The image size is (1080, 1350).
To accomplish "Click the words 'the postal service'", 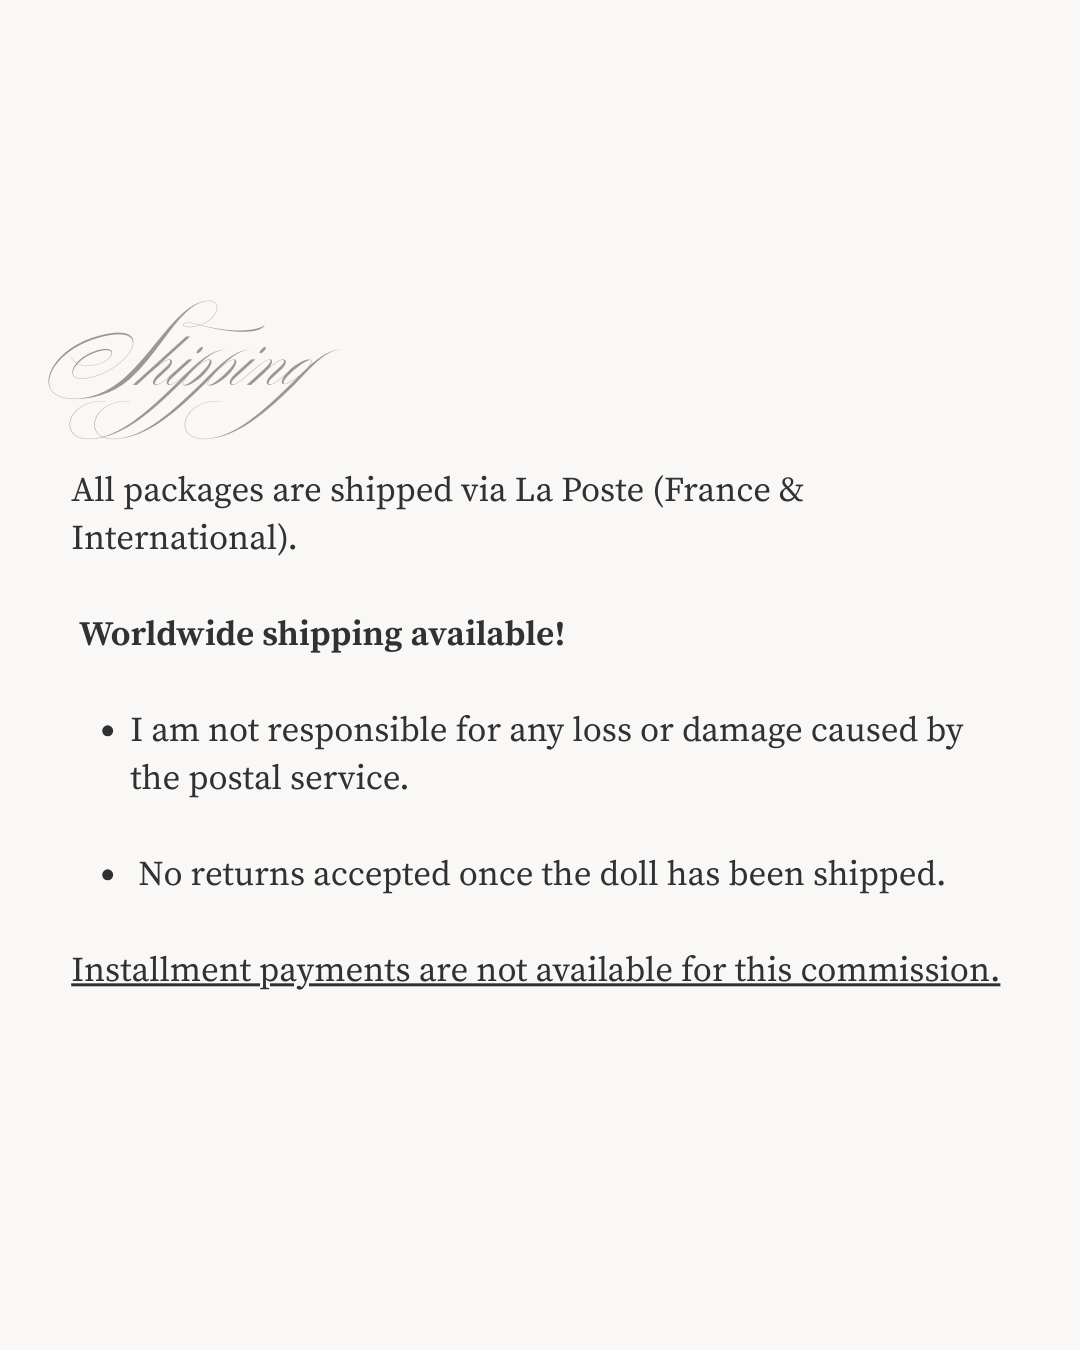I will point(267,778).
